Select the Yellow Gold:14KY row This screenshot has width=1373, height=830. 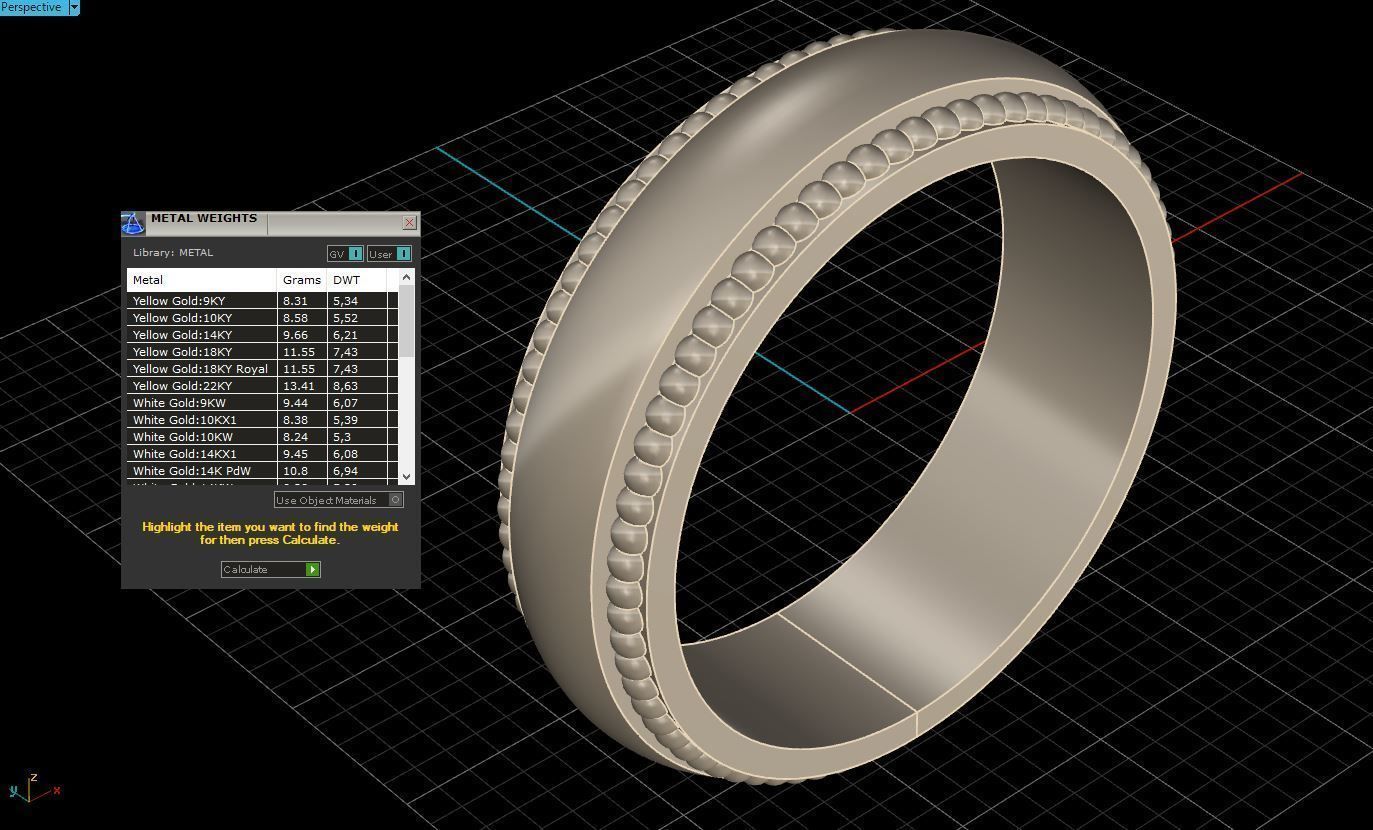click(262, 335)
